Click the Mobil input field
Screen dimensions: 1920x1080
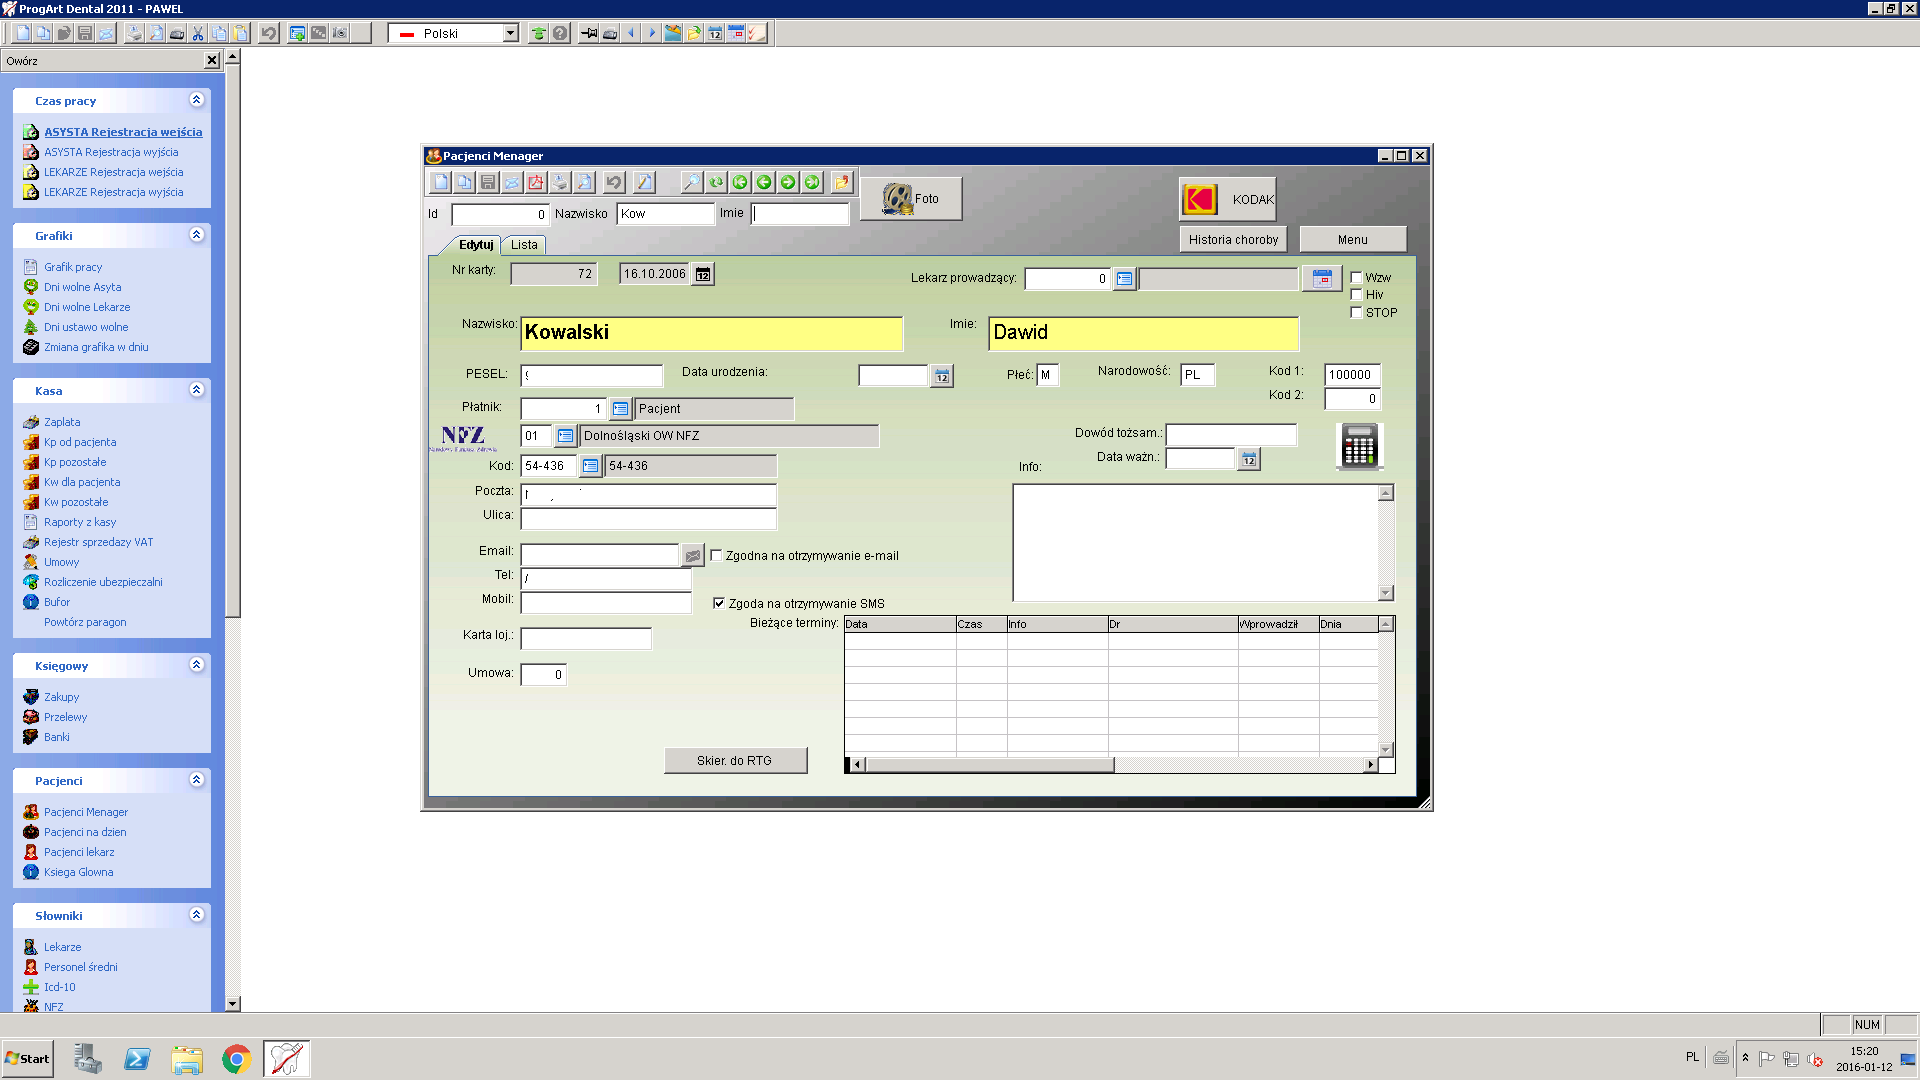tap(606, 603)
